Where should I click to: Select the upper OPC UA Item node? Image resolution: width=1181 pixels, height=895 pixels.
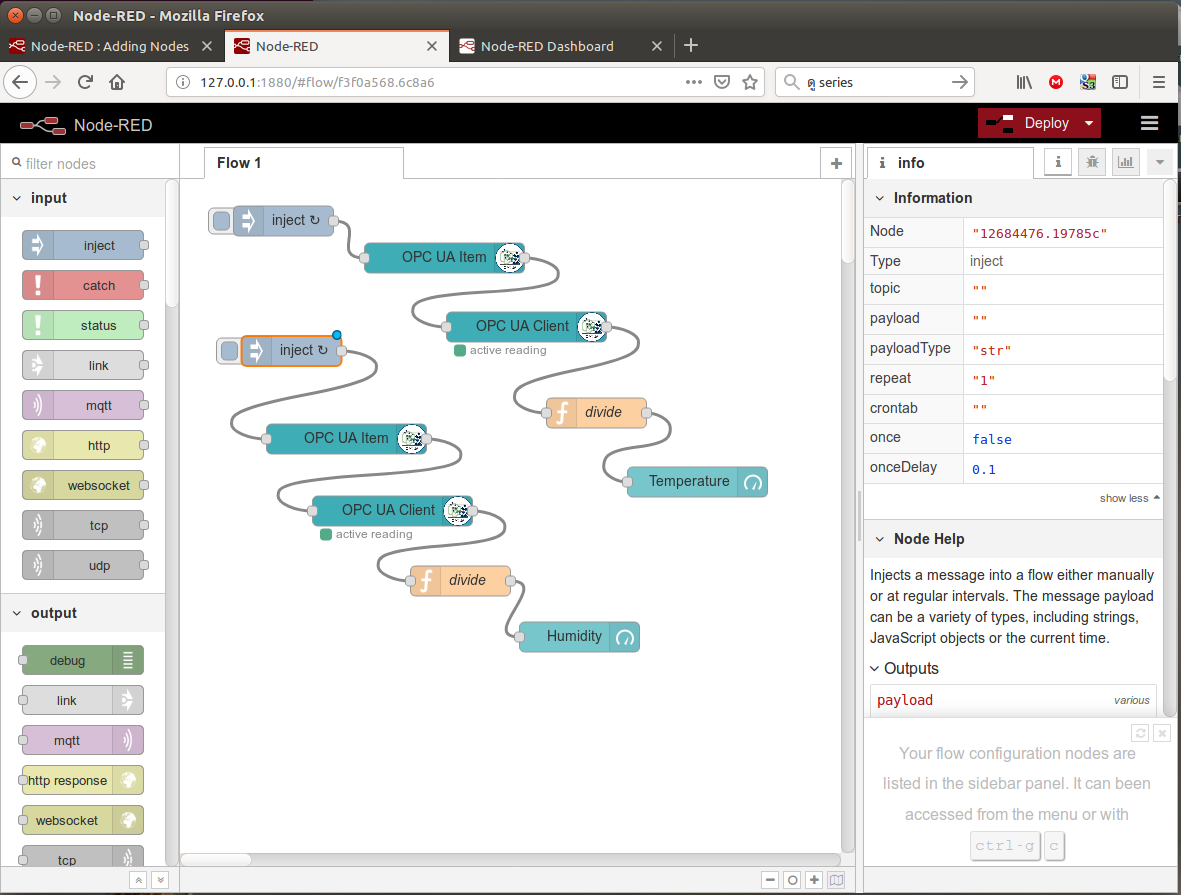[444, 258]
